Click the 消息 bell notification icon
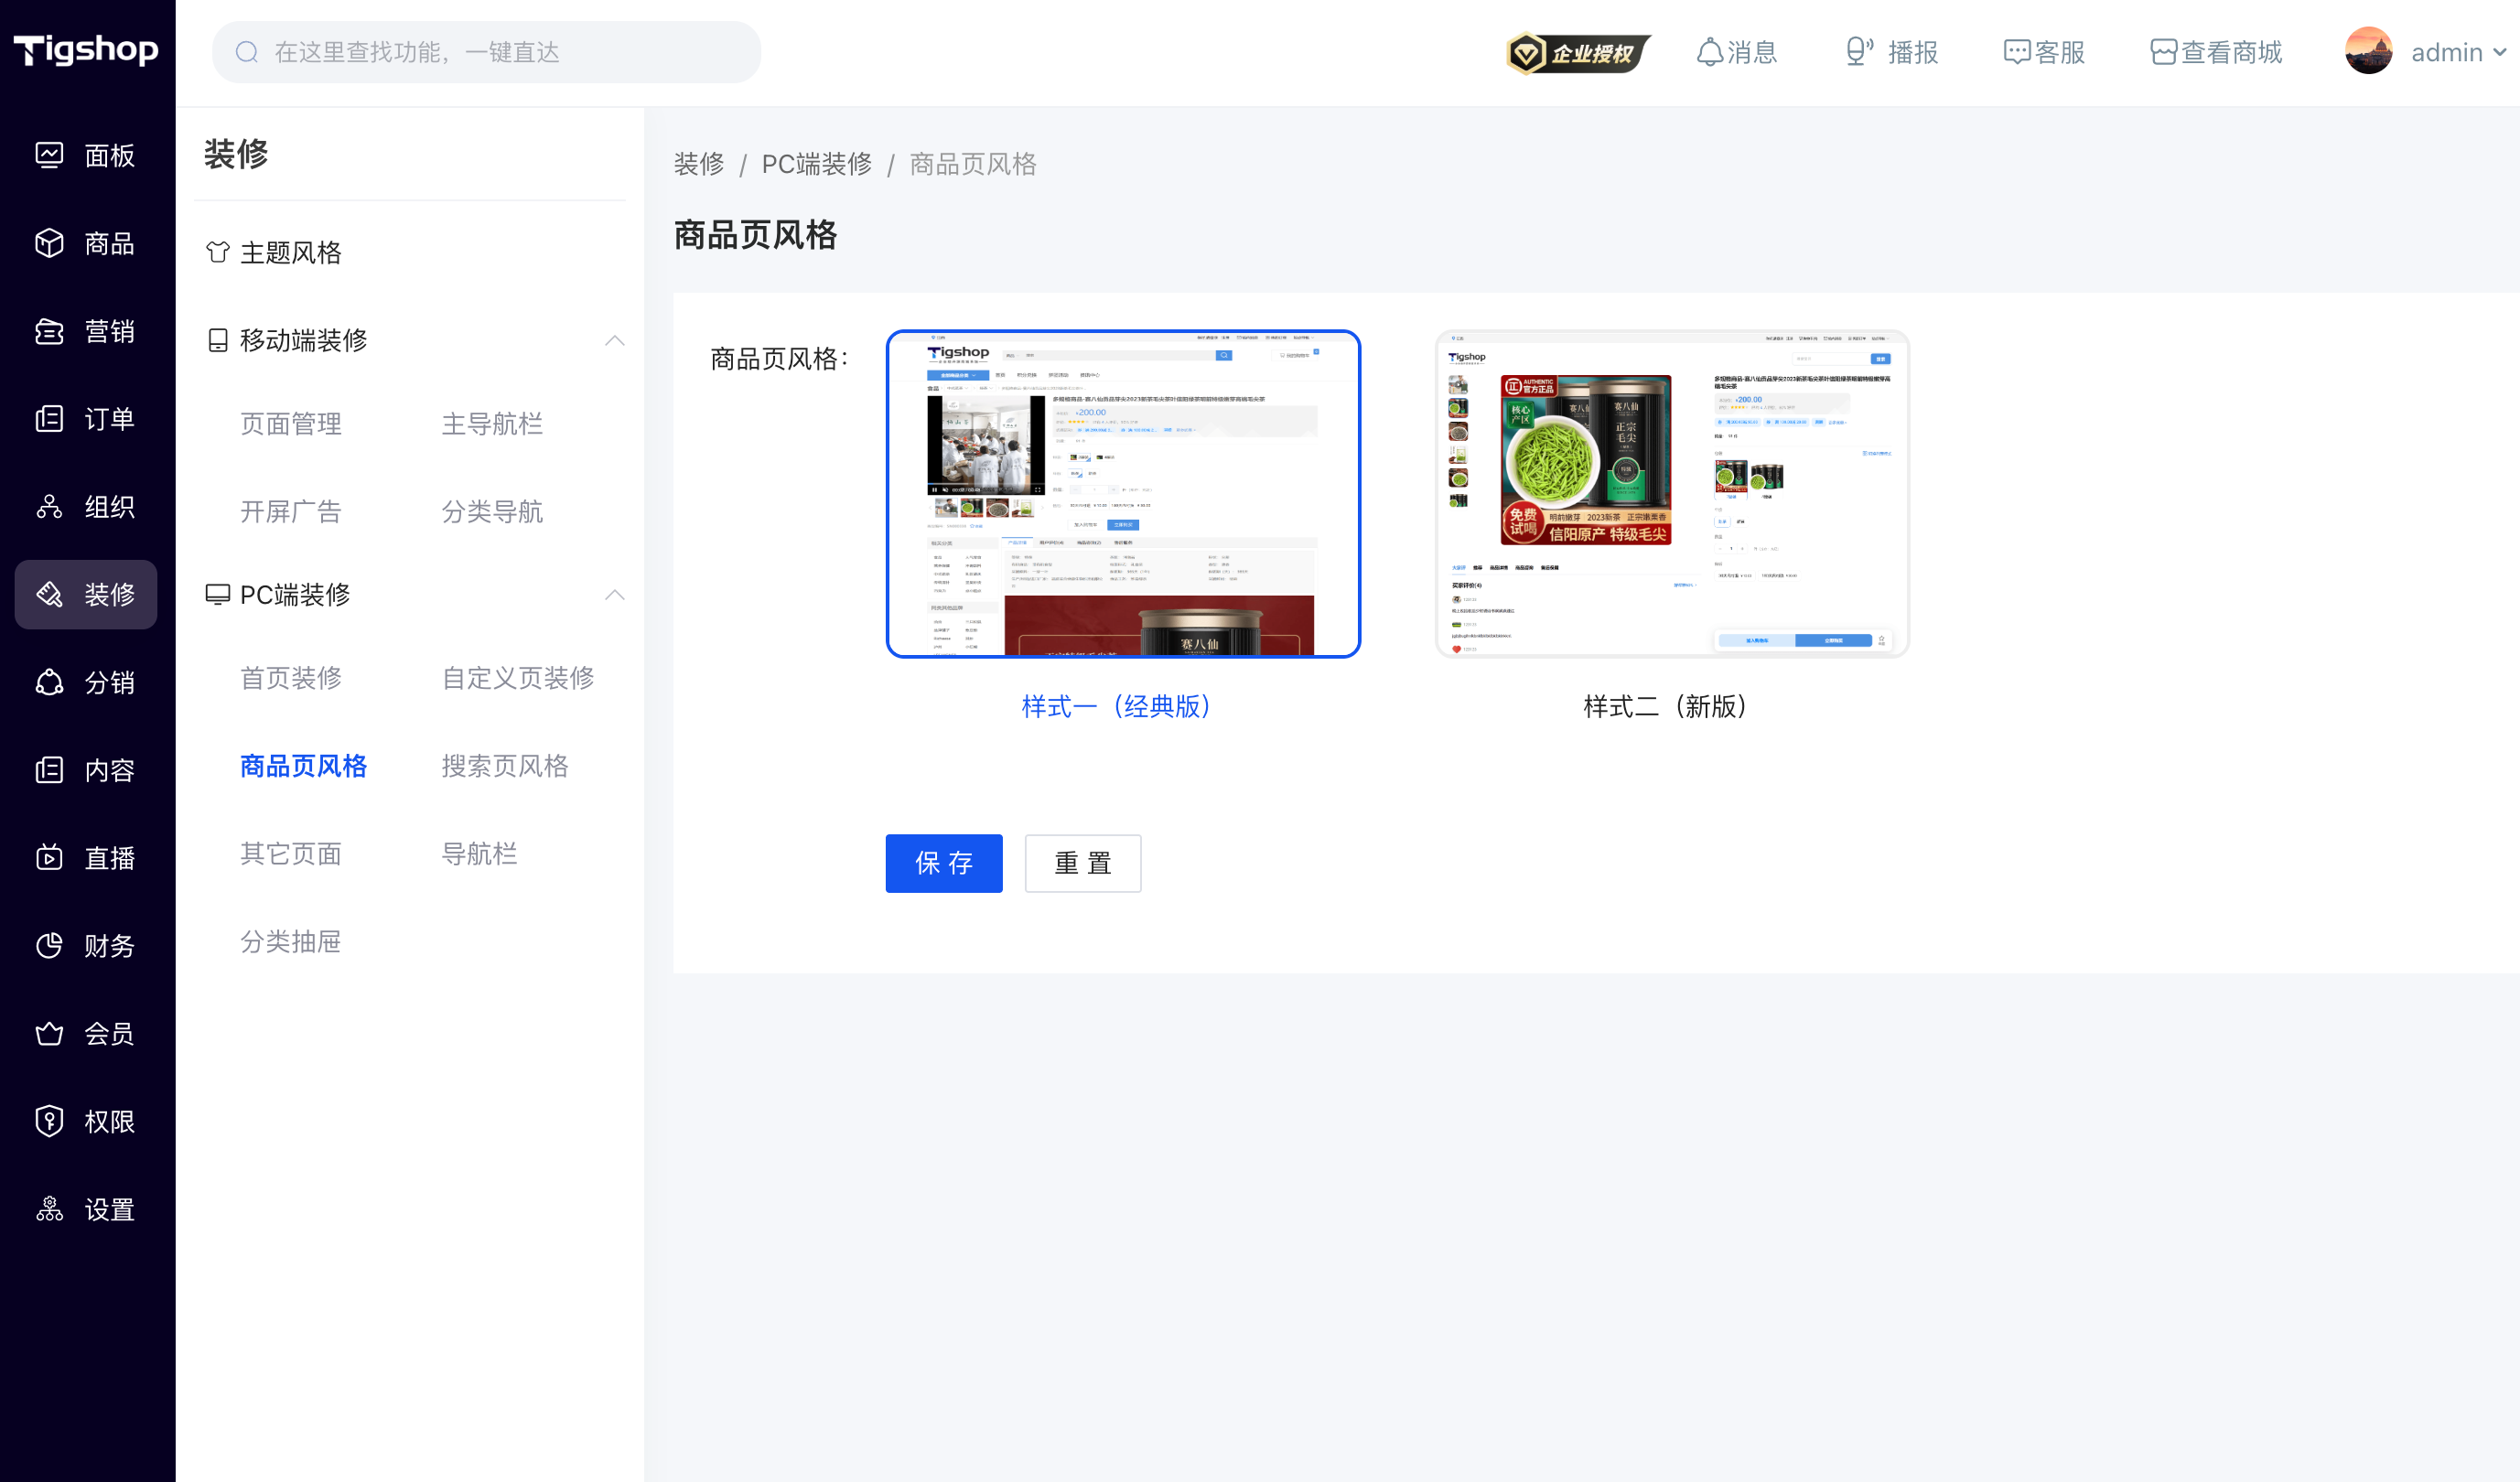 1710,52
